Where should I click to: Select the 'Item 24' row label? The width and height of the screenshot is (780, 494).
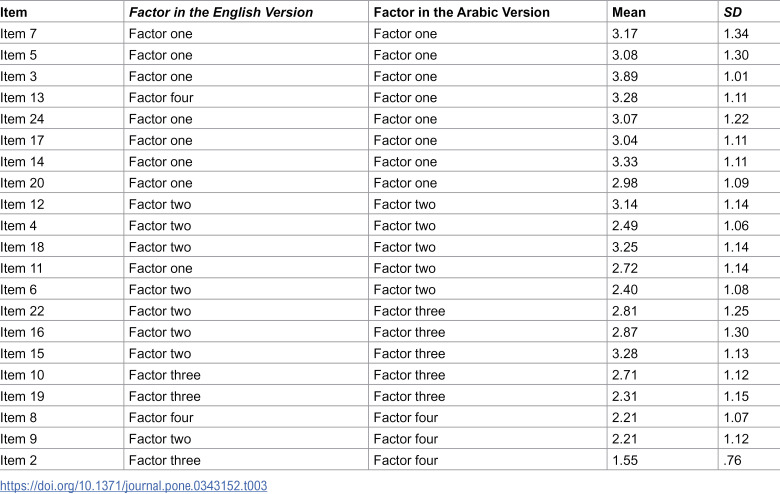coord(22,119)
